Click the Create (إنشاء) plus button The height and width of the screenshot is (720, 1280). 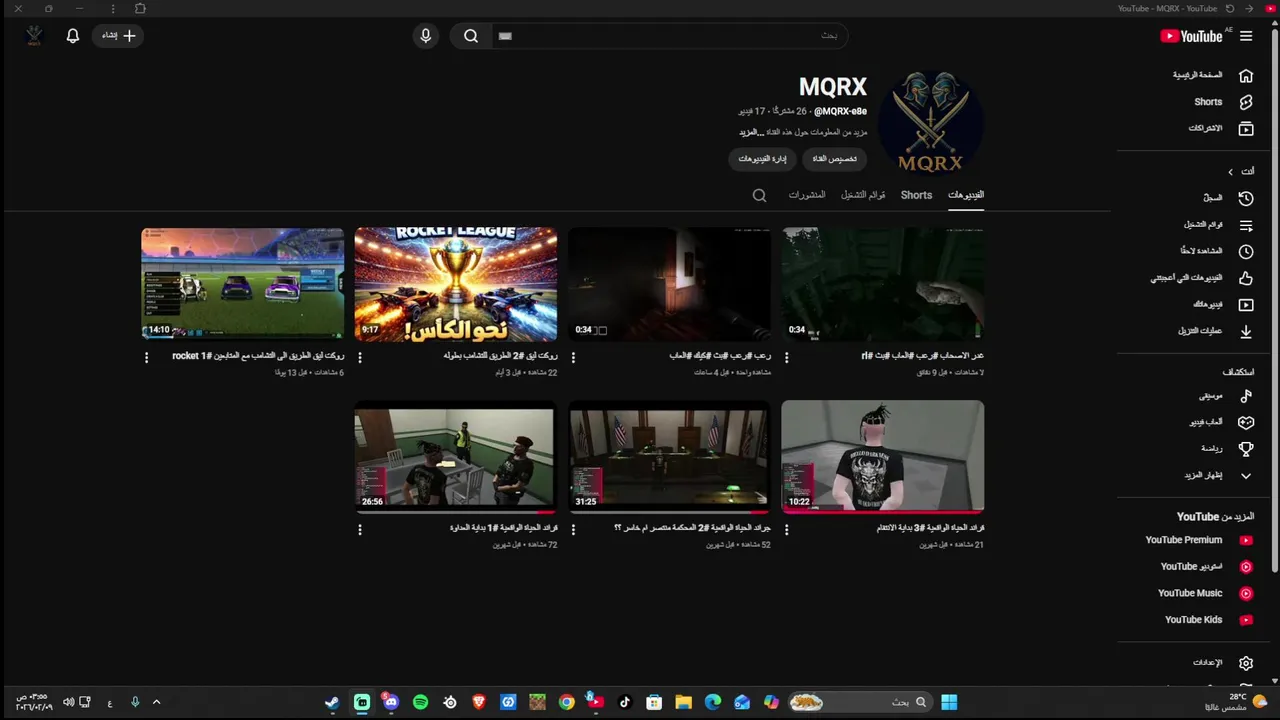coord(119,36)
